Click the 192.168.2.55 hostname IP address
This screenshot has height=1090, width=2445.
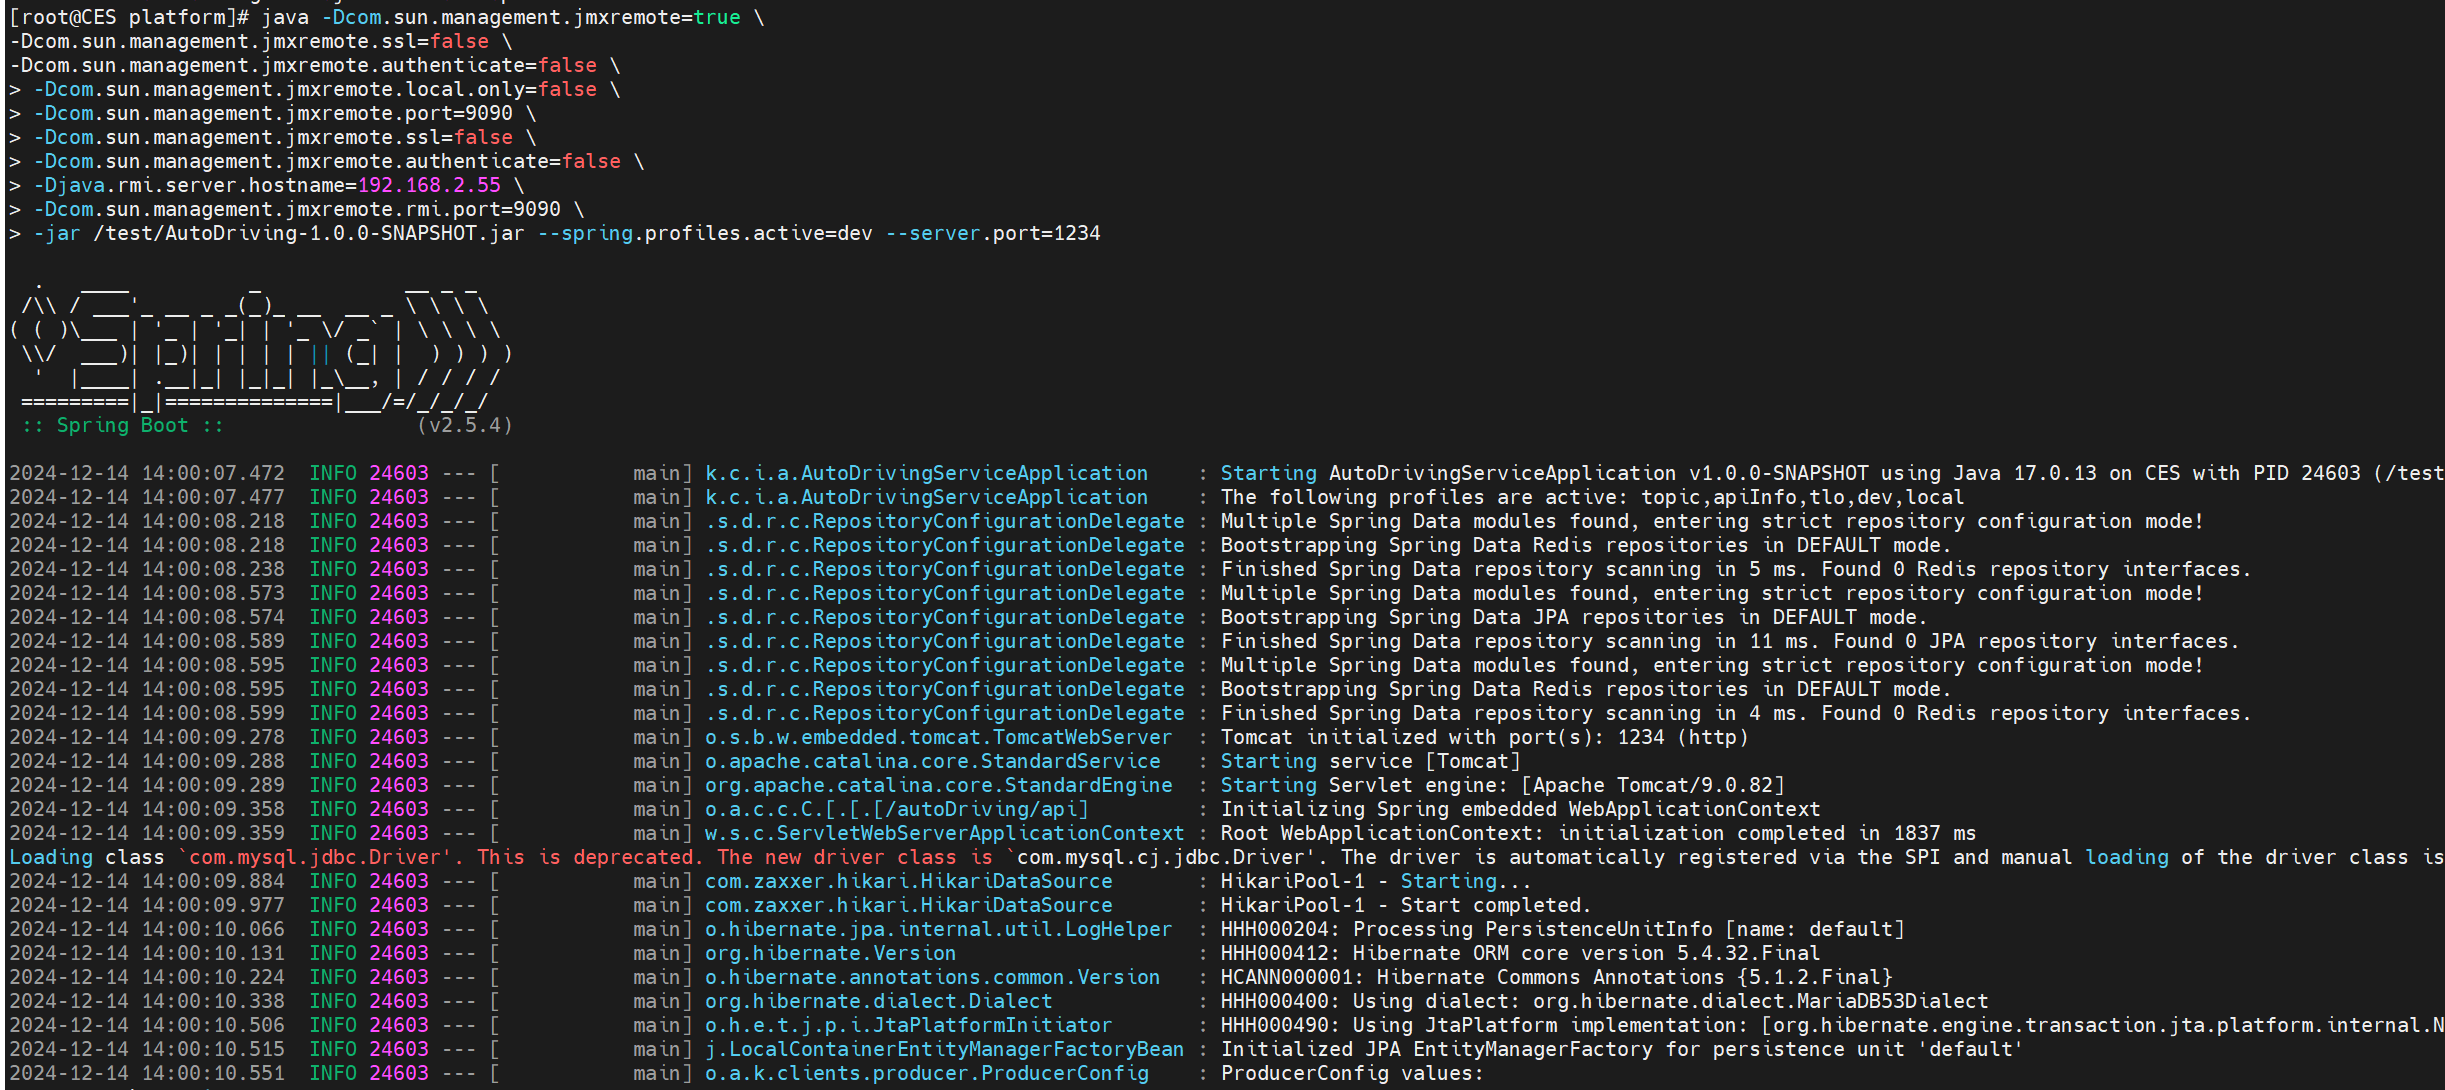429,185
